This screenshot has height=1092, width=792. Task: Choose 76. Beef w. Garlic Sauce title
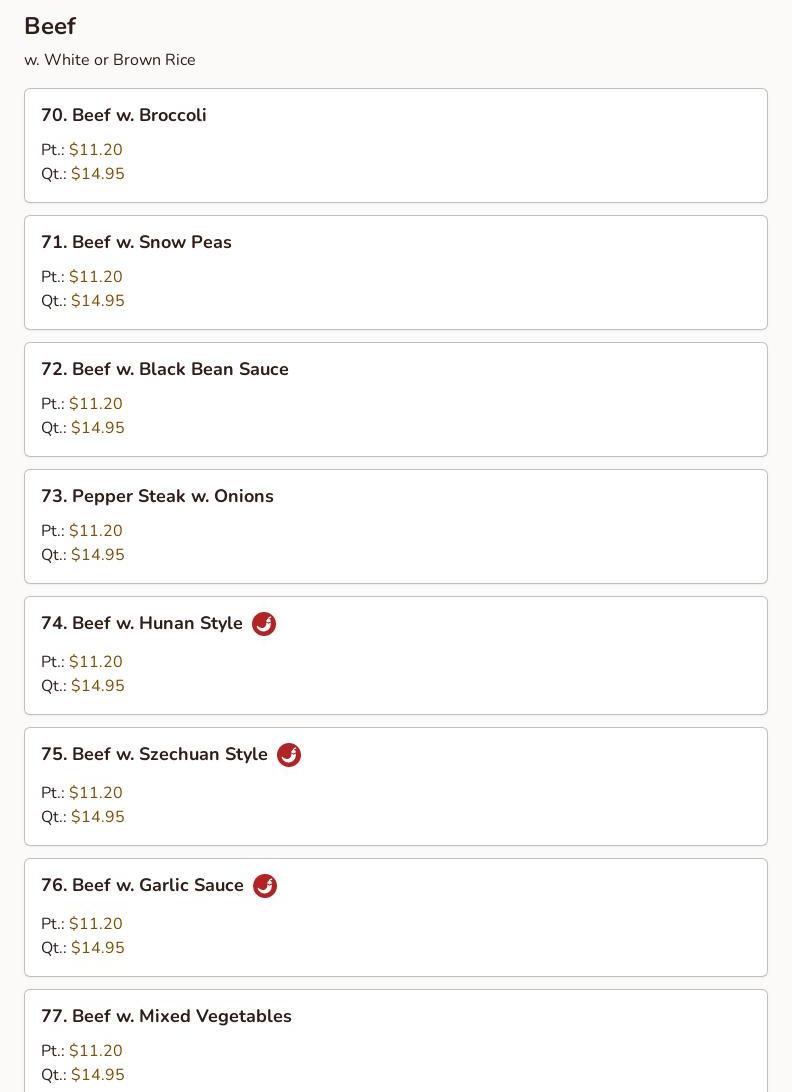(x=143, y=884)
